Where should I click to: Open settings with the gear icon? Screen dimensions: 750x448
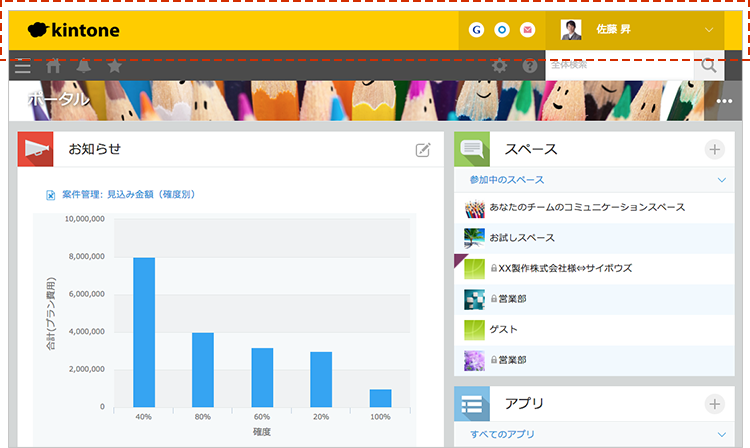500,67
